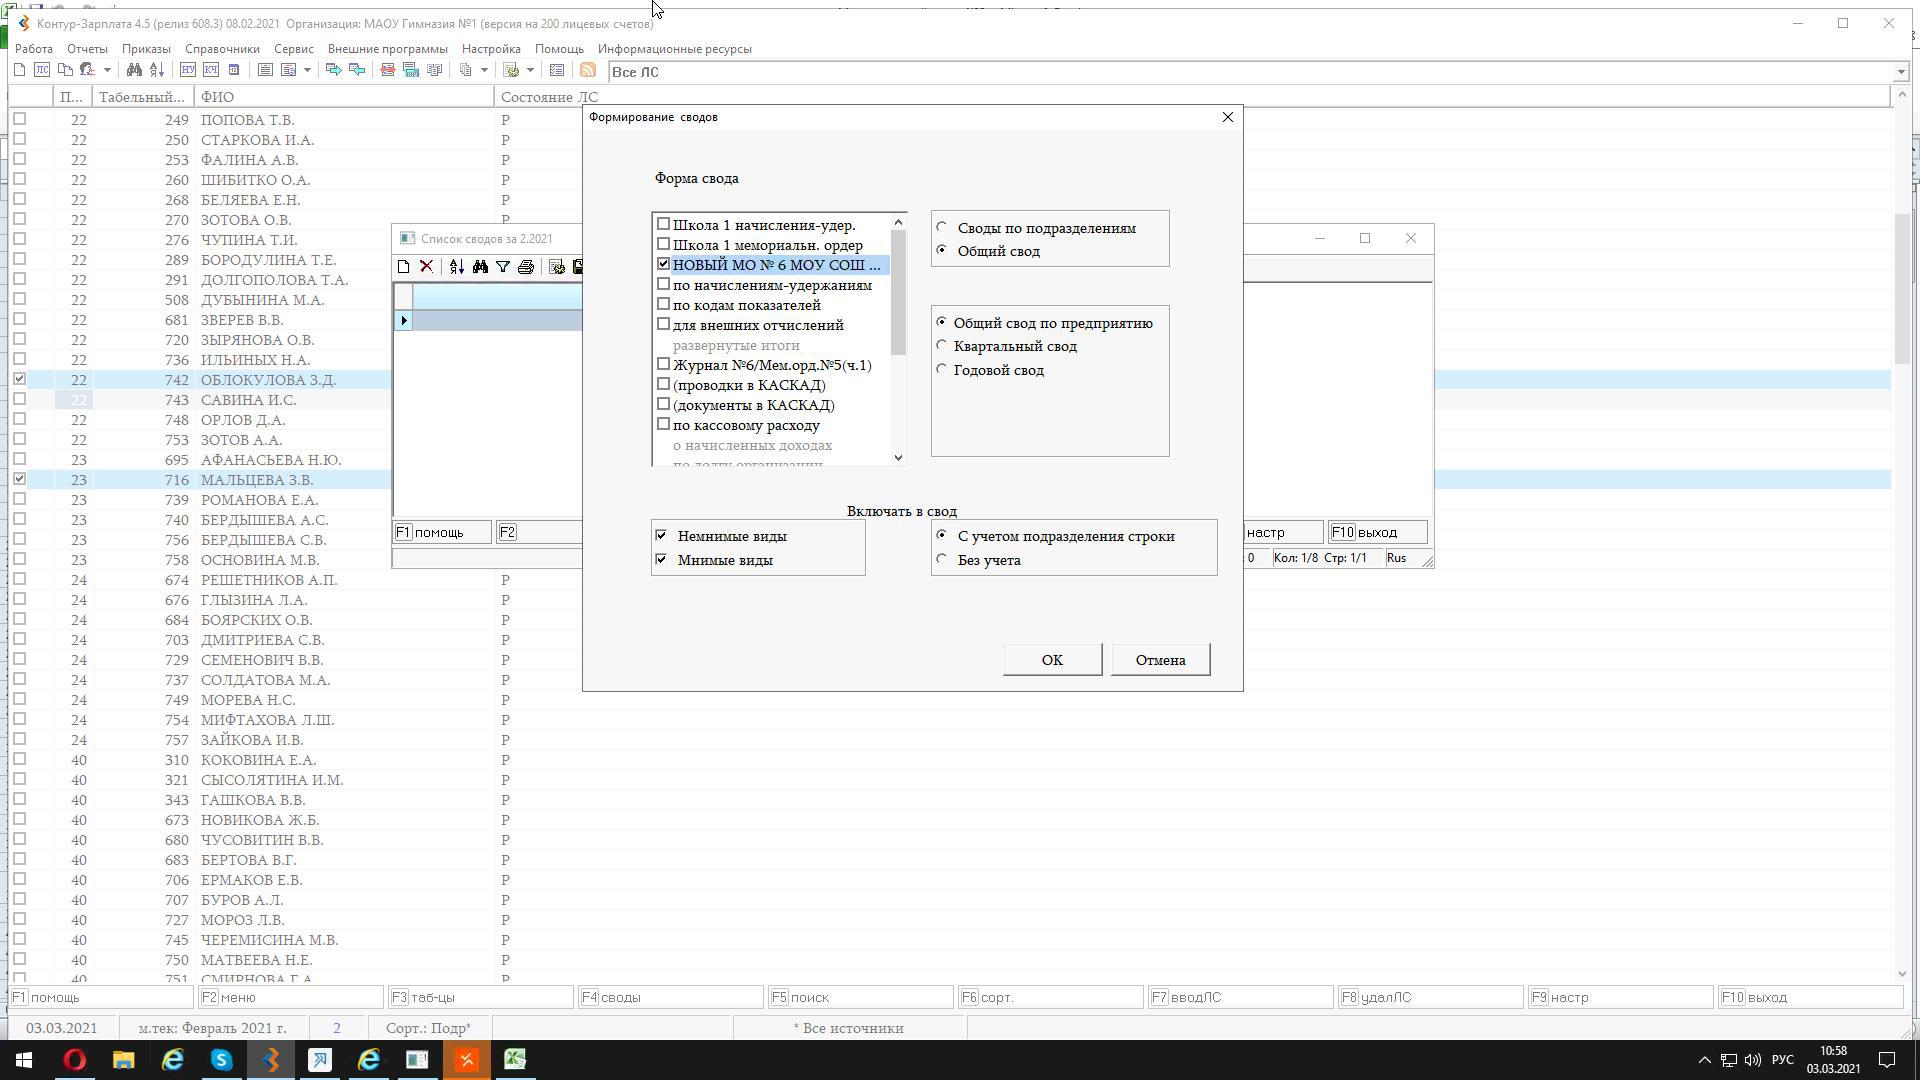Click the right-pointing transfer arrow icon
Screen dimensions: 1920x1080
point(334,70)
